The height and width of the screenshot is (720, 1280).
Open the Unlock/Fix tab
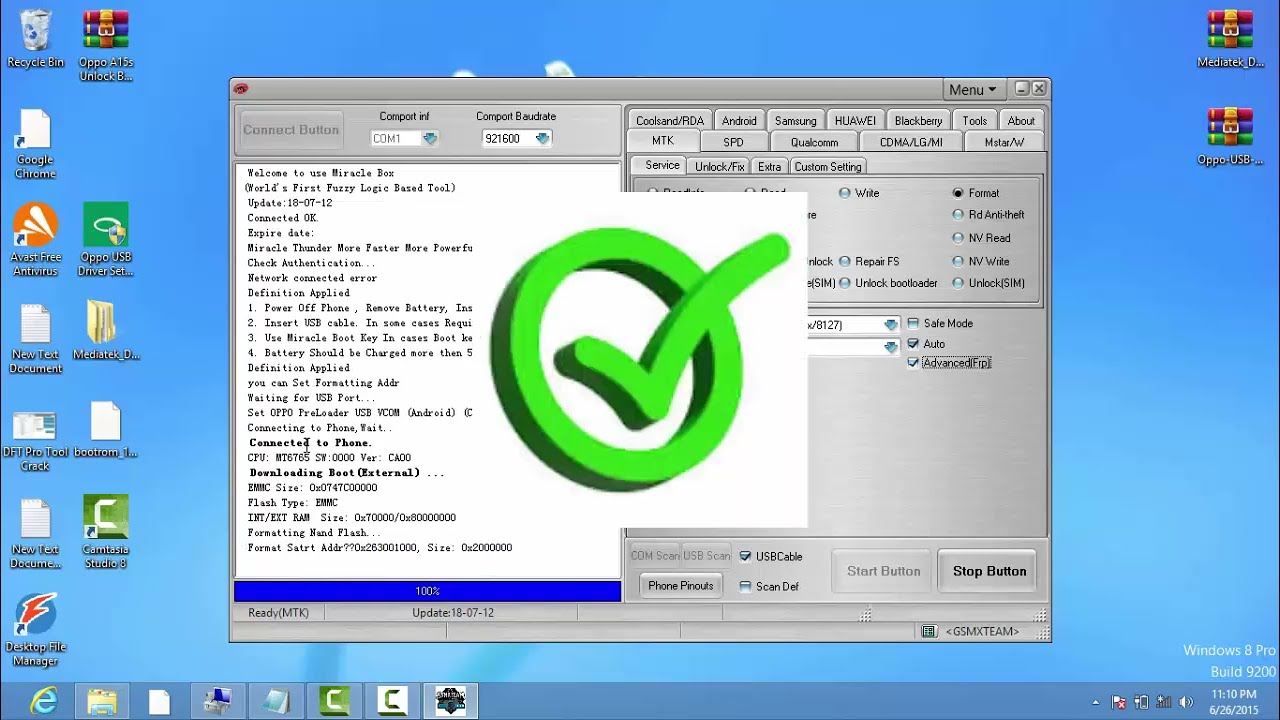pyautogui.click(x=719, y=167)
